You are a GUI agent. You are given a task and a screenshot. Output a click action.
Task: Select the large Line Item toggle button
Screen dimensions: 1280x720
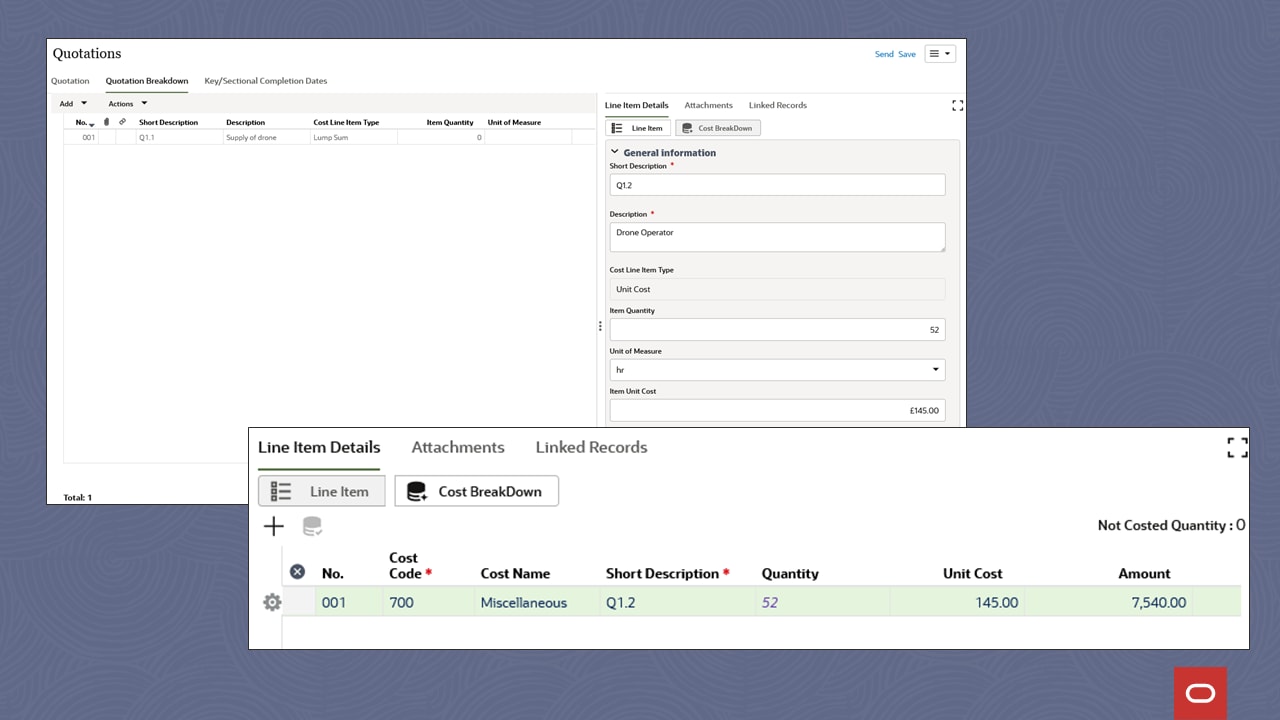pyautogui.click(x=321, y=491)
